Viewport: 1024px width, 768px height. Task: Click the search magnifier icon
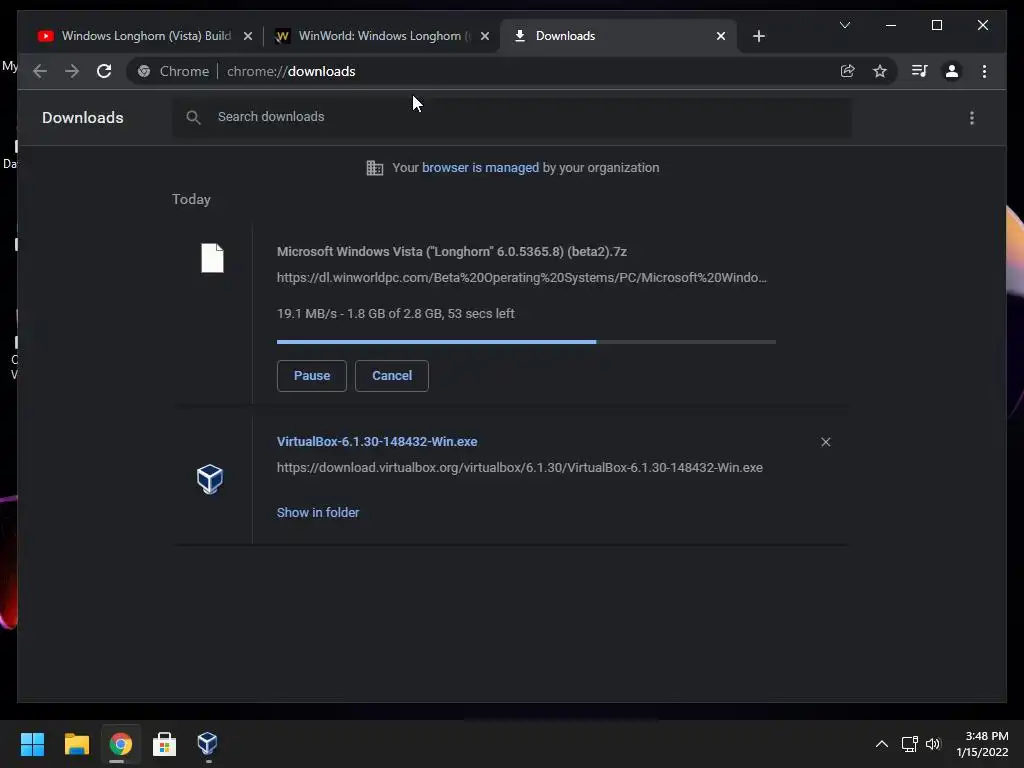(x=193, y=117)
